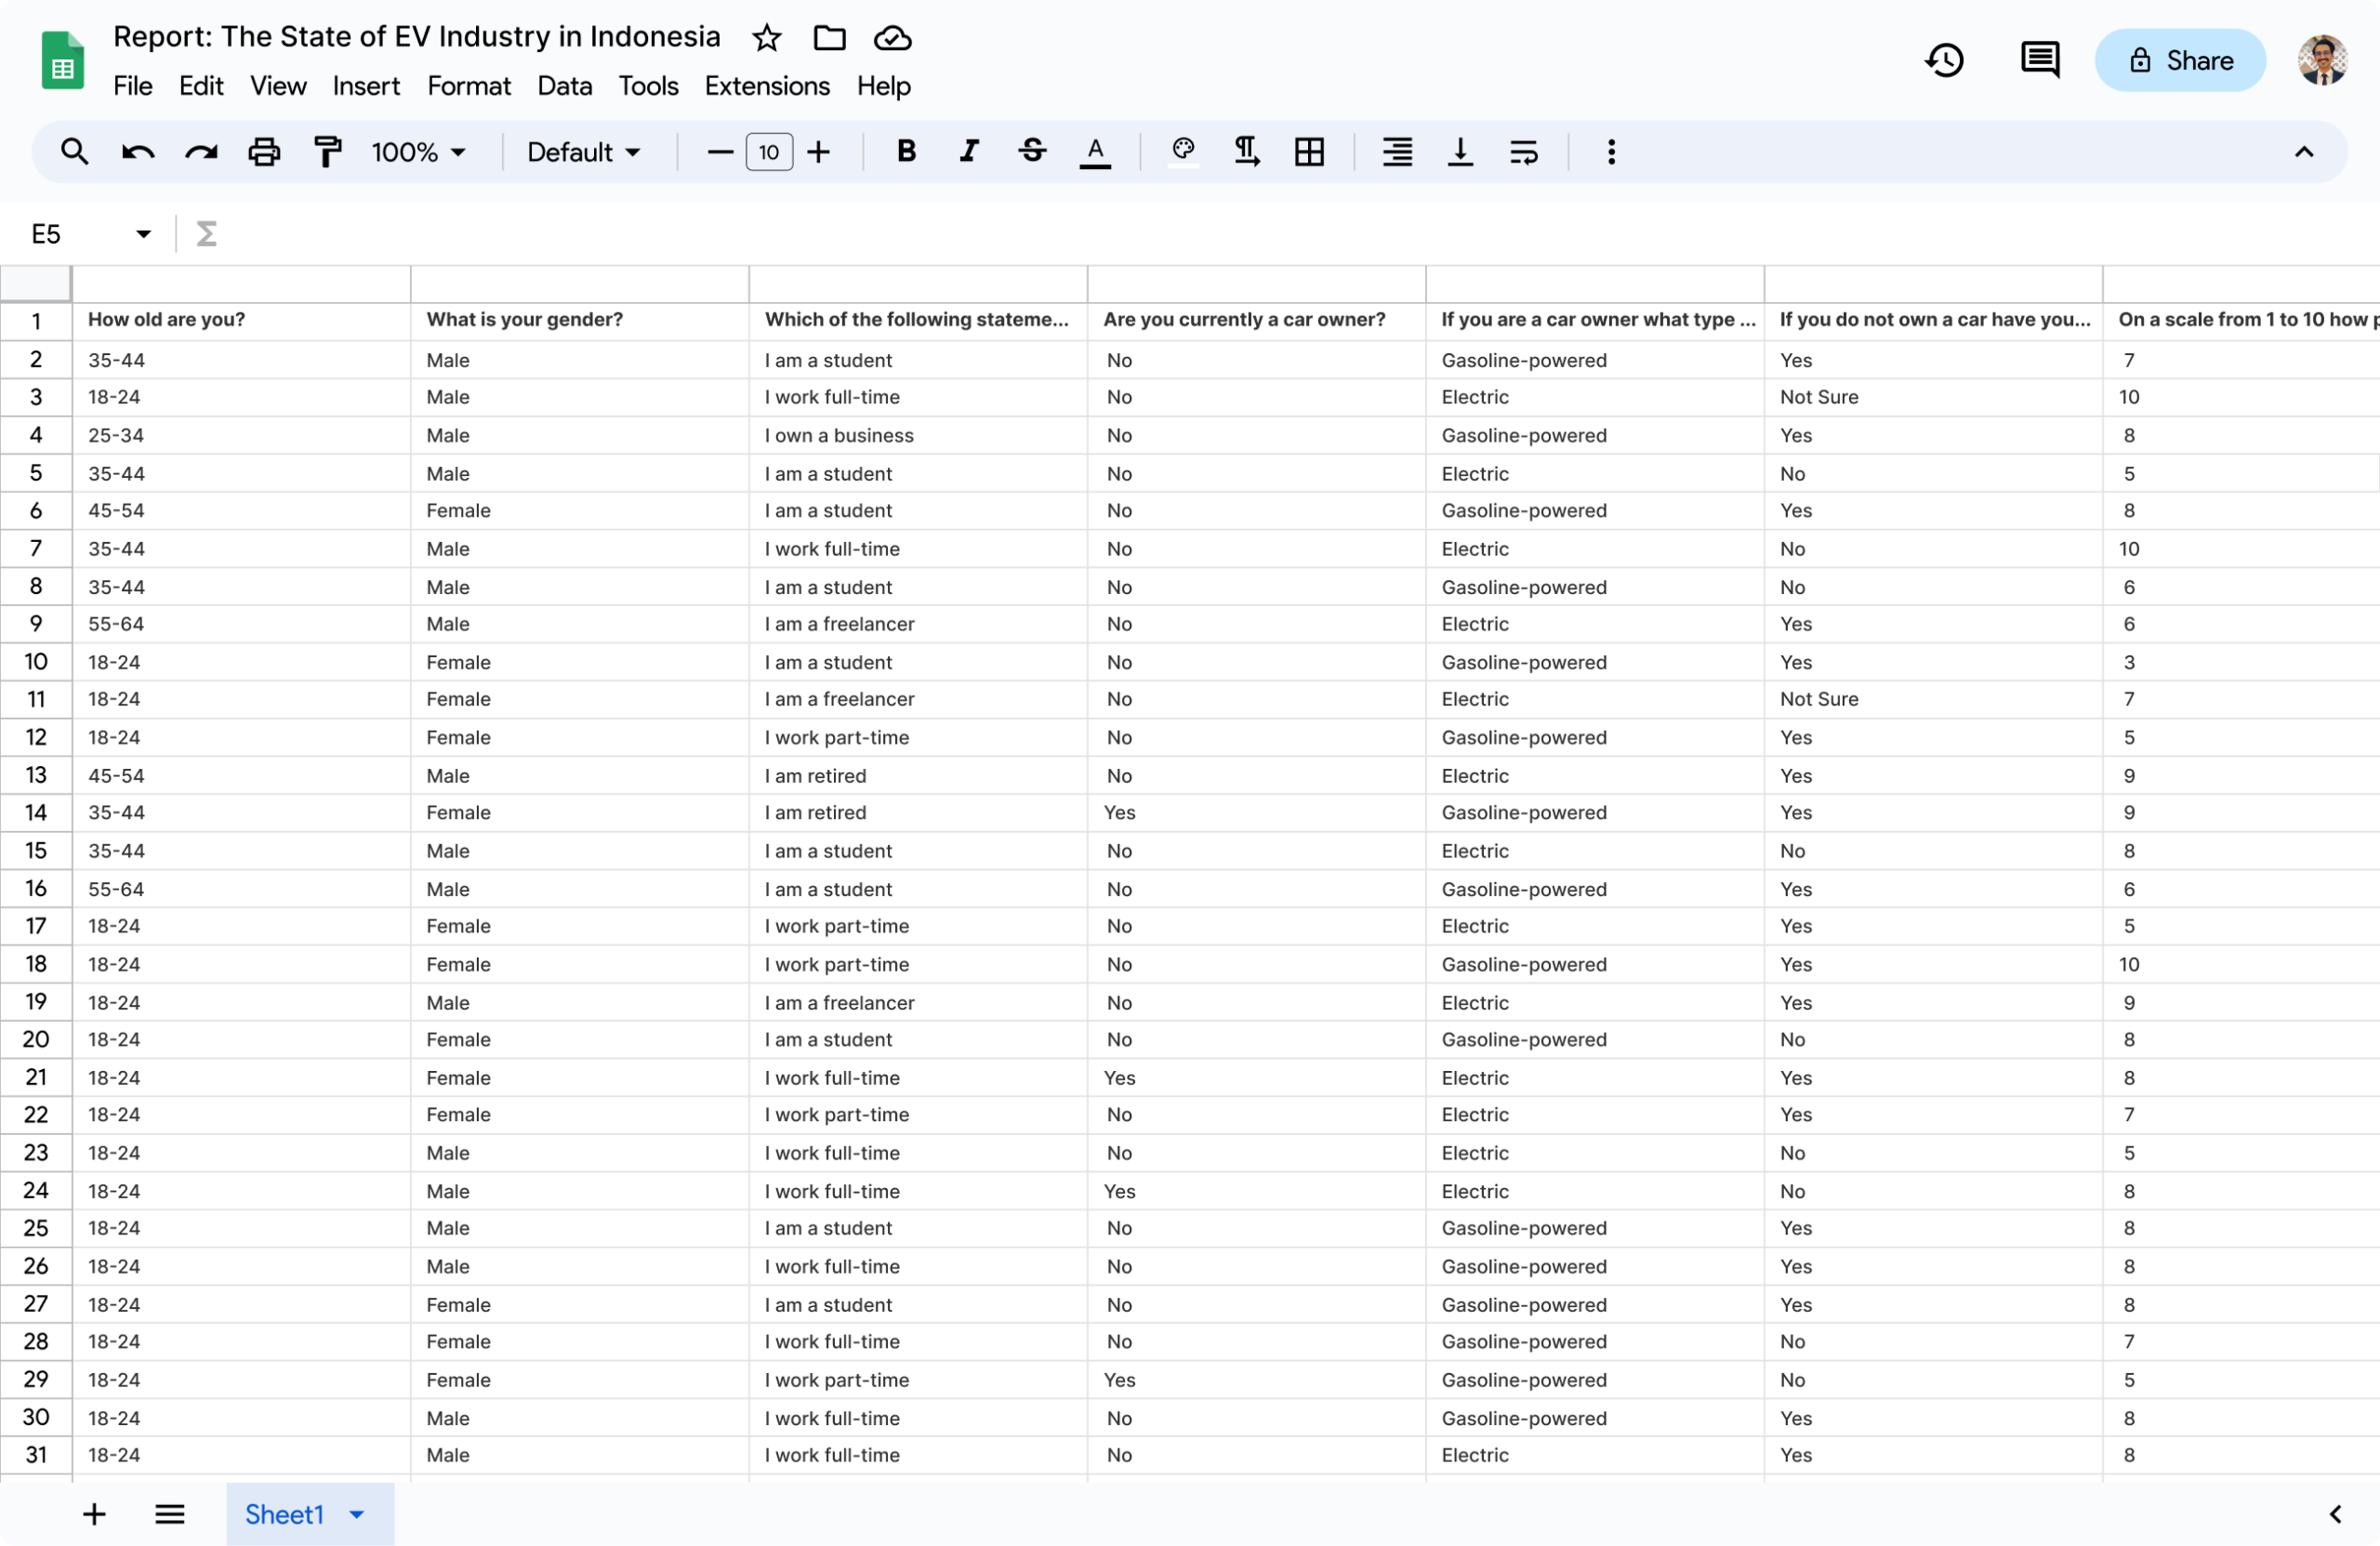Toggle bold formatting
The image size is (2380, 1546).
click(906, 152)
